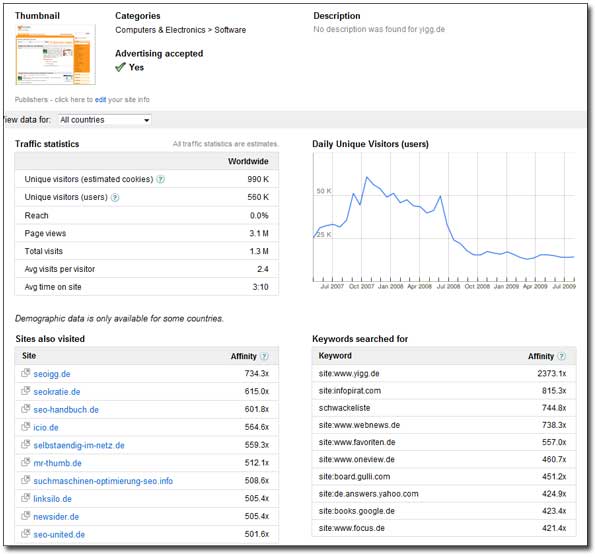This screenshot has height=557, width=595.
Task: Click help icon next to Unique visitors (users)
Action: click(x=115, y=197)
